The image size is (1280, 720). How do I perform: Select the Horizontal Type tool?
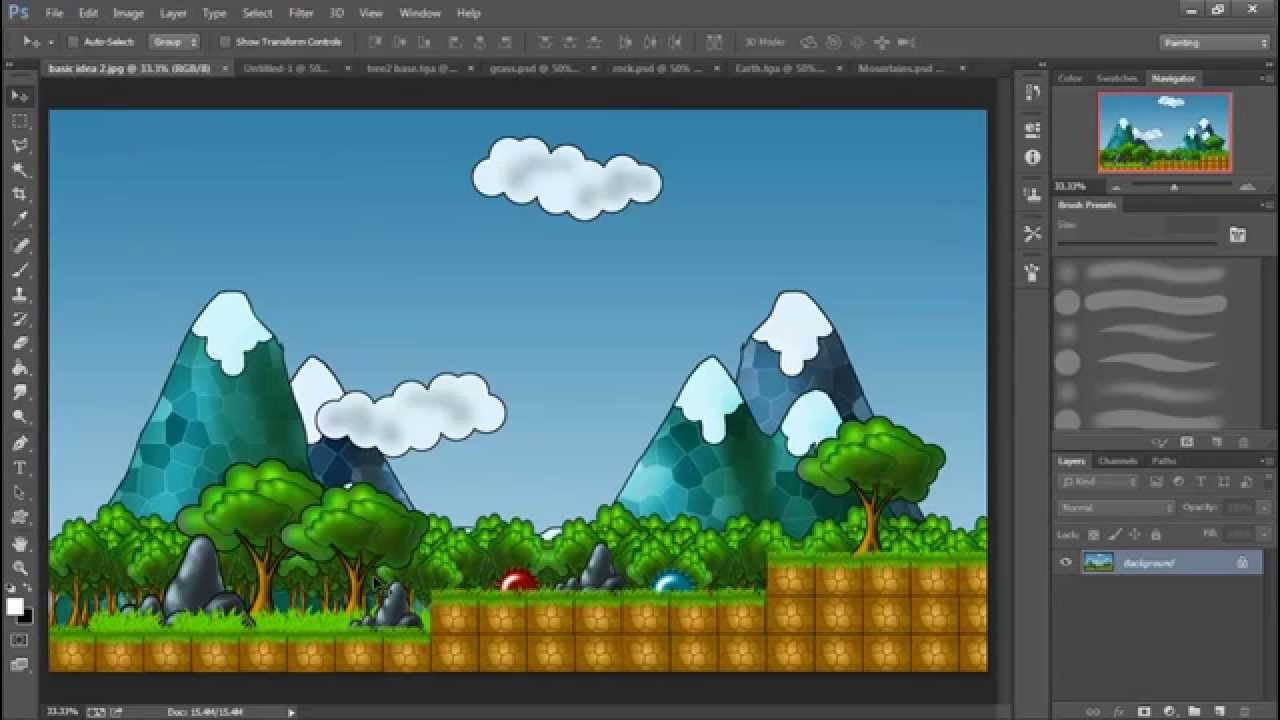(20, 468)
